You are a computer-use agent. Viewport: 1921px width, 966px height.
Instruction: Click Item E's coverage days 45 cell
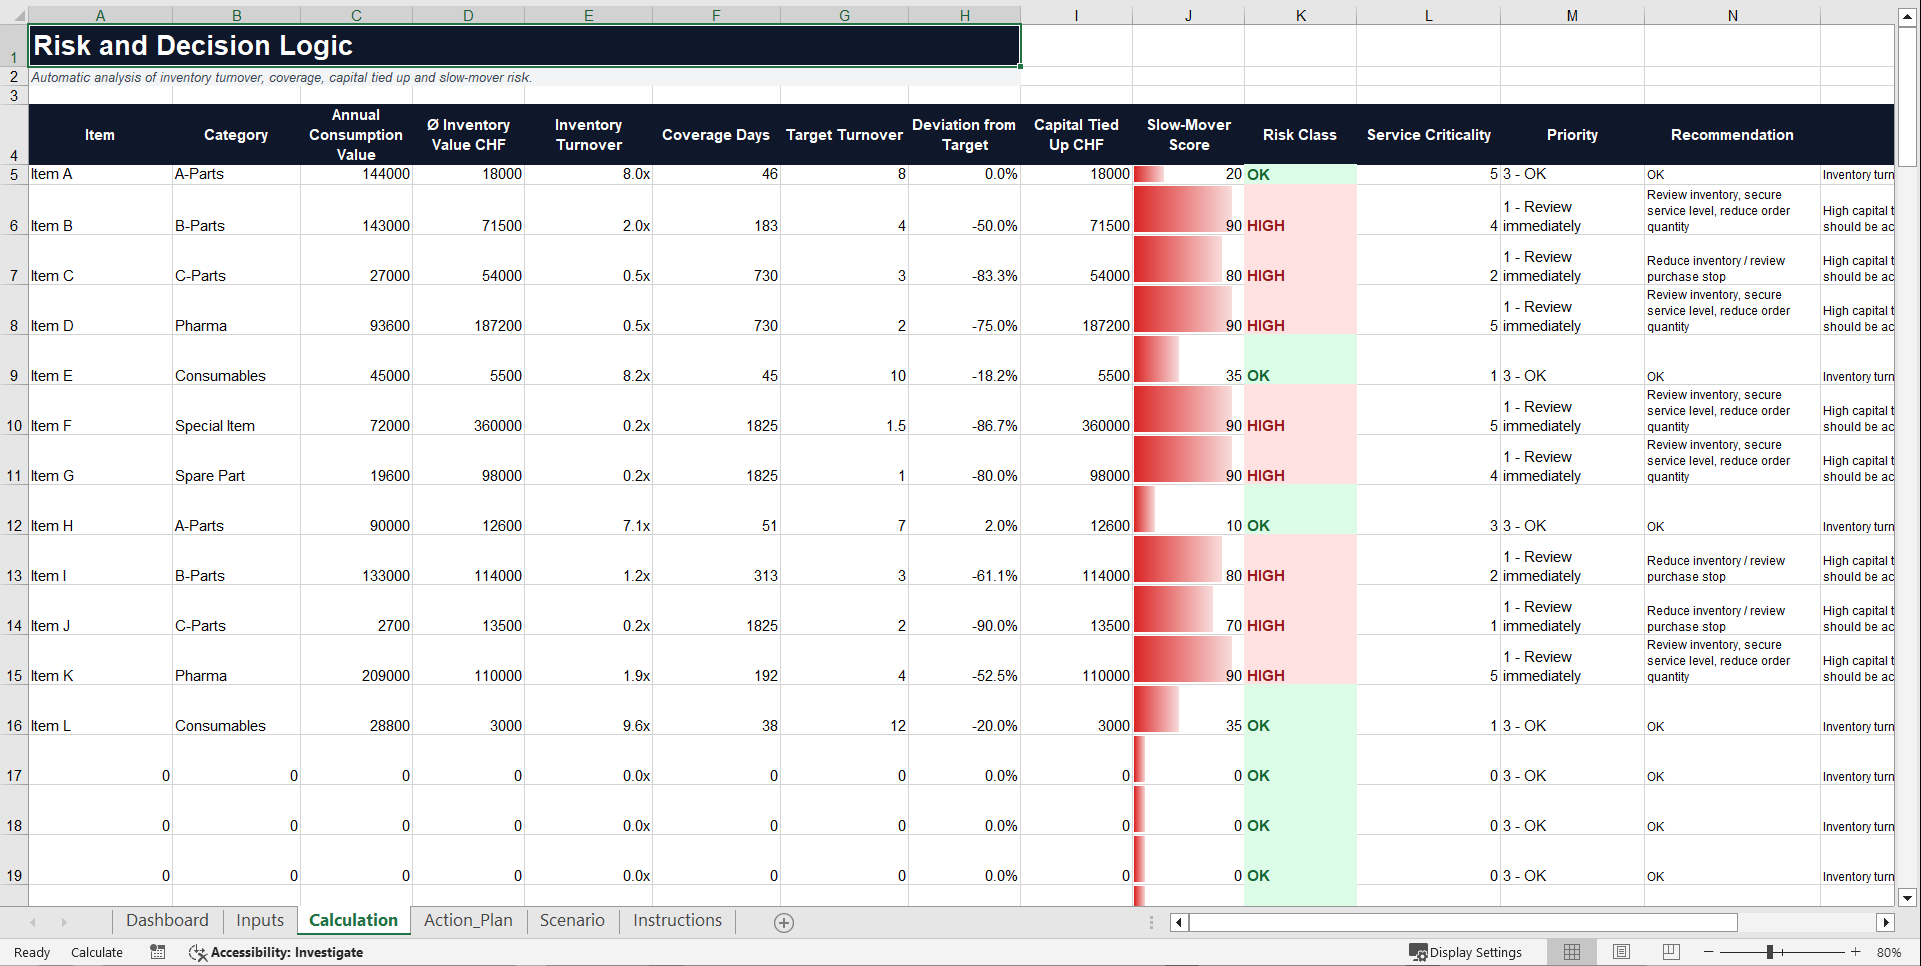716,360
